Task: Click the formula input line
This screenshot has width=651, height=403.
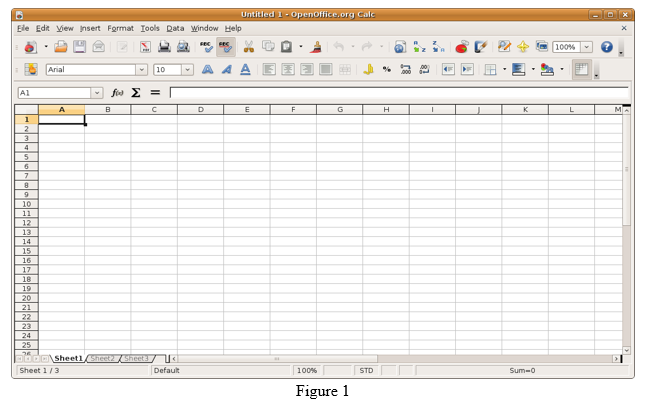Action: pos(398,92)
